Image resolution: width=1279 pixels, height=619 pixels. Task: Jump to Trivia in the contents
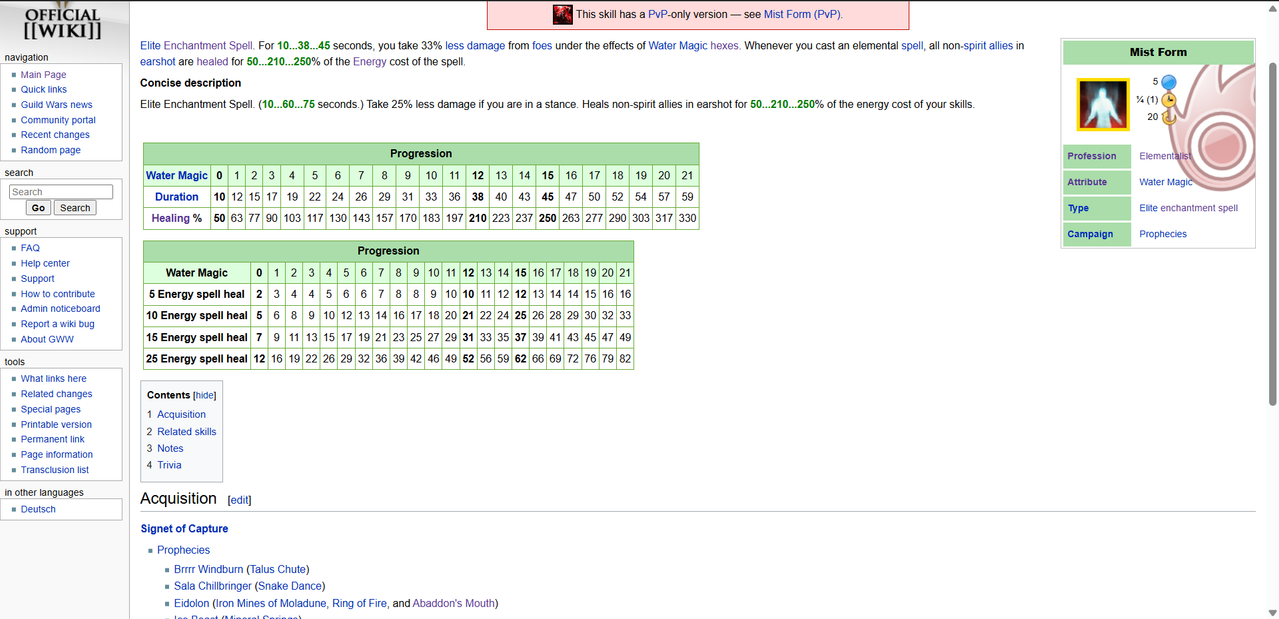[169, 465]
